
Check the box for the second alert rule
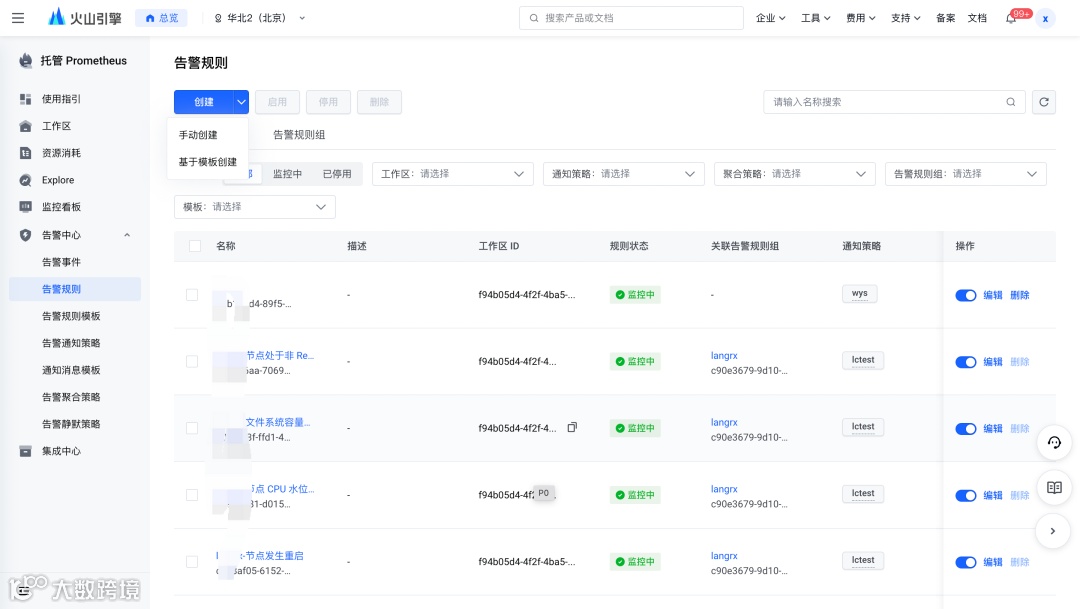(192, 361)
